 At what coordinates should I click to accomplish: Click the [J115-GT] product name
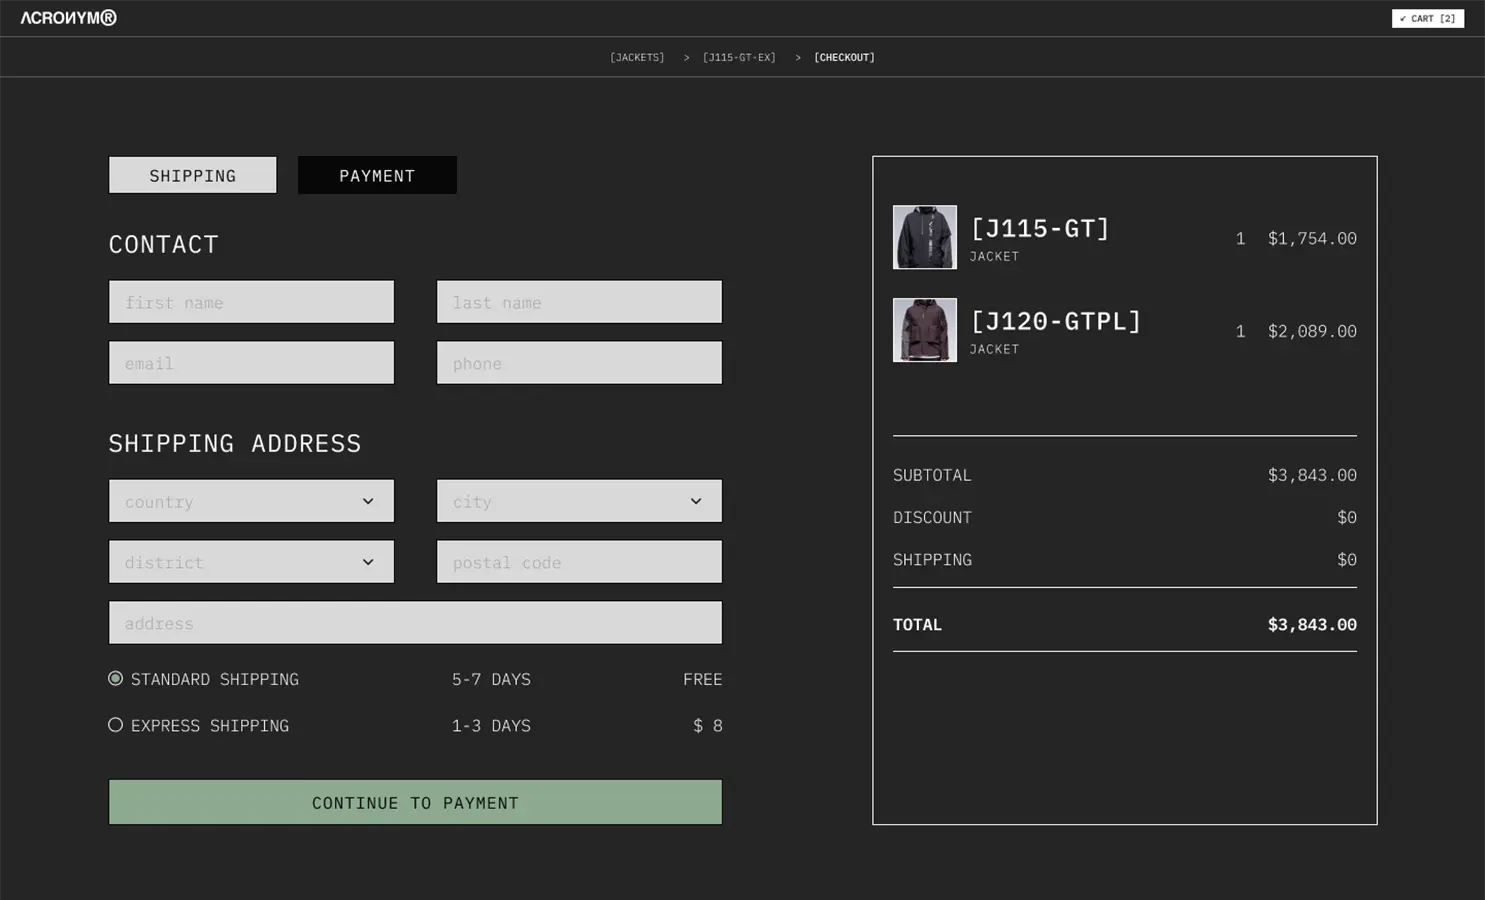click(1040, 229)
